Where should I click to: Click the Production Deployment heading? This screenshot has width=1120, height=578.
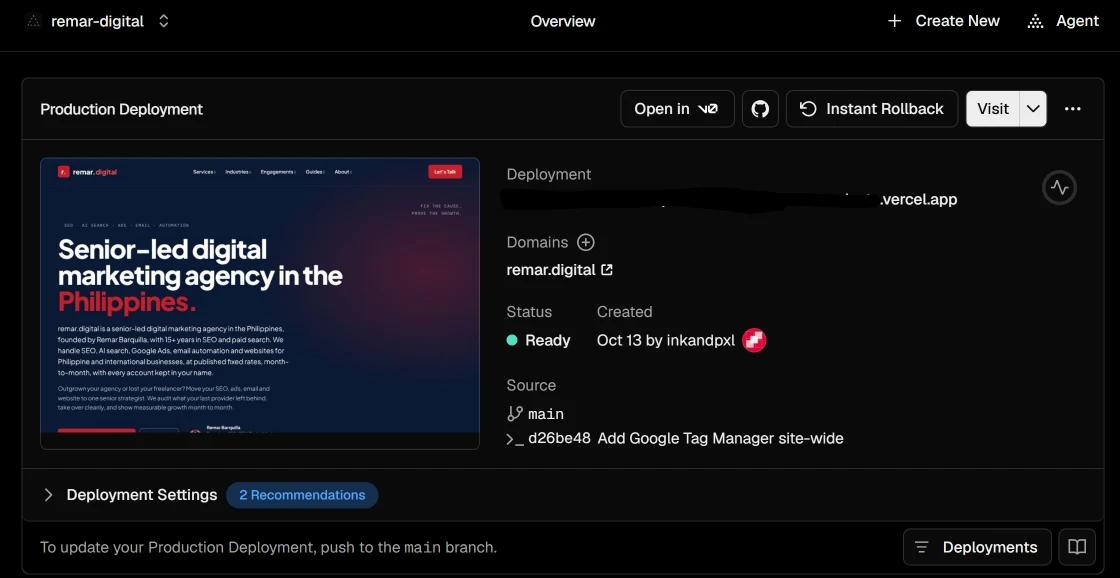(x=121, y=109)
